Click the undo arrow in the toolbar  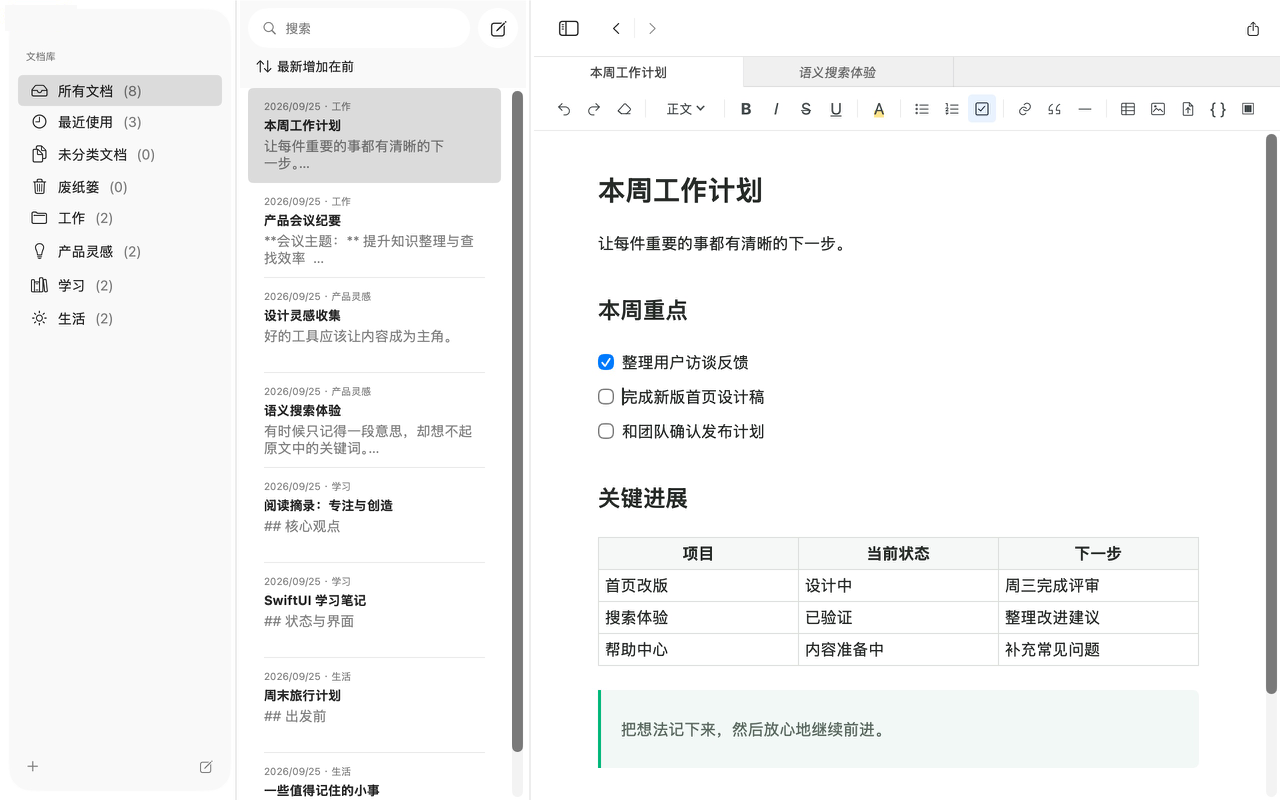tap(564, 109)
